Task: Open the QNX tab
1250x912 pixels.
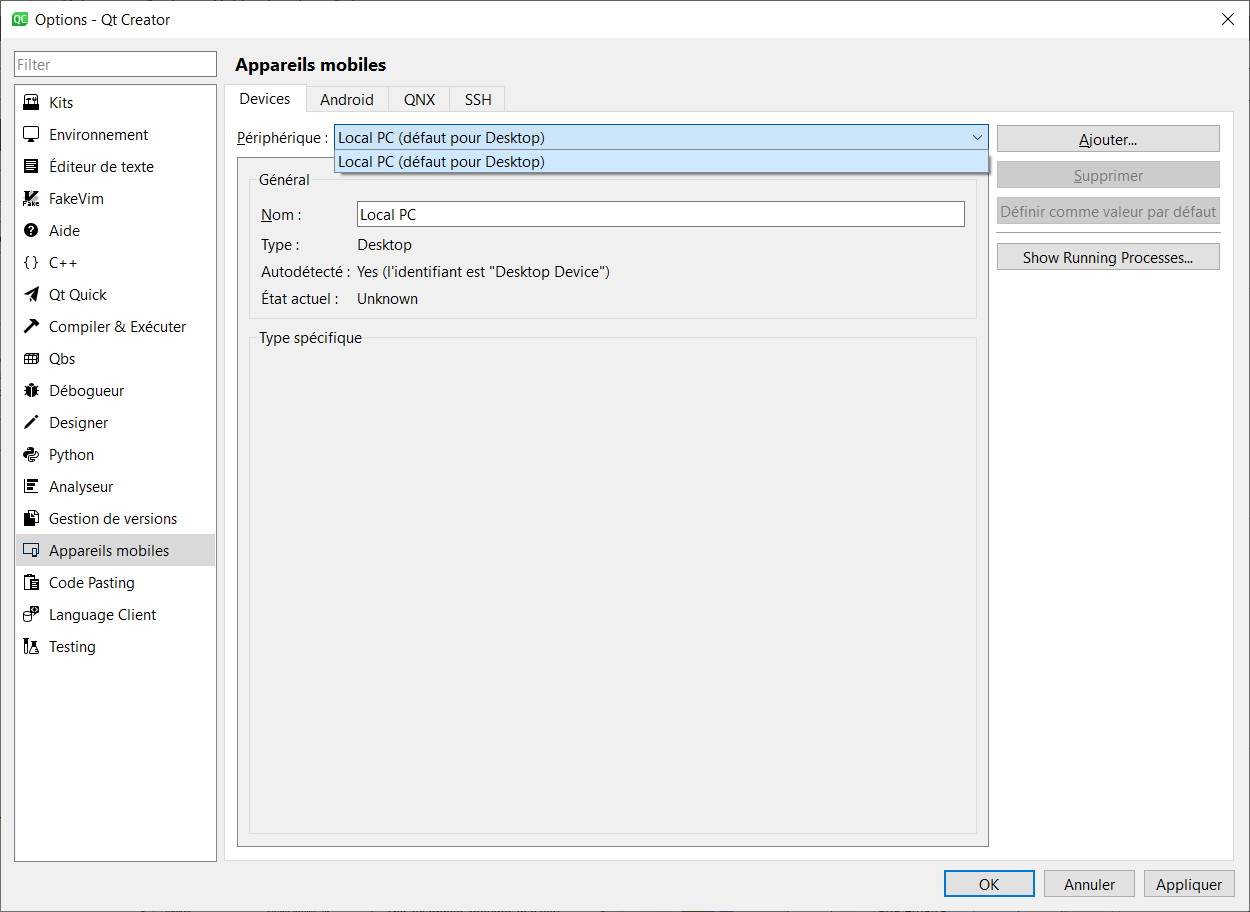Action: pos(420,99)
